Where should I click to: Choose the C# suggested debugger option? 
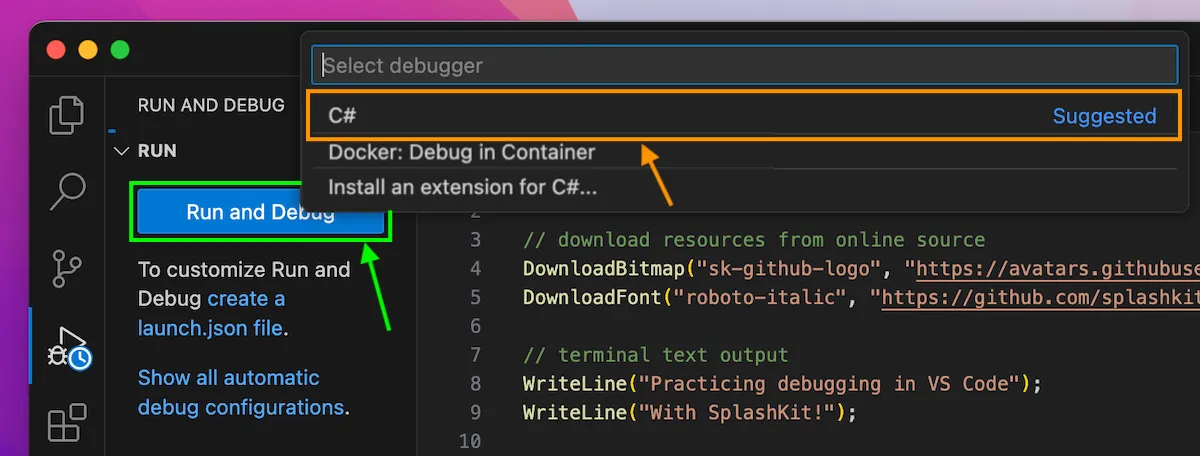pos(744,116)
